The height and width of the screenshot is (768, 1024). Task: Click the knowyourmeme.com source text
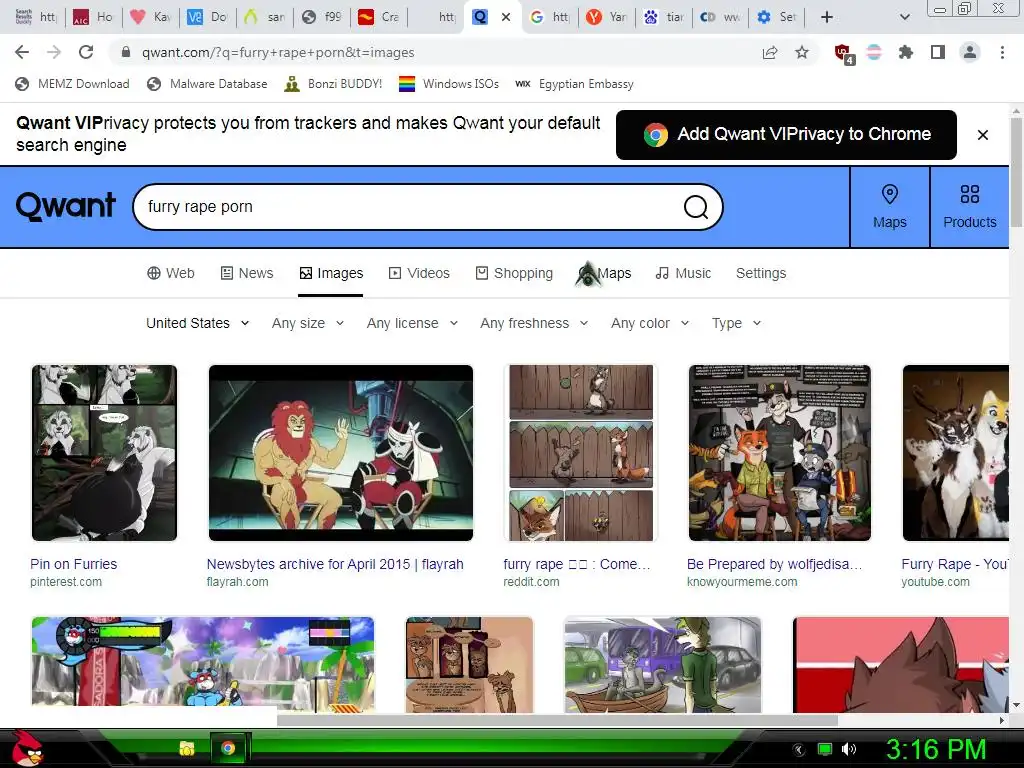(x=742, y=582)
